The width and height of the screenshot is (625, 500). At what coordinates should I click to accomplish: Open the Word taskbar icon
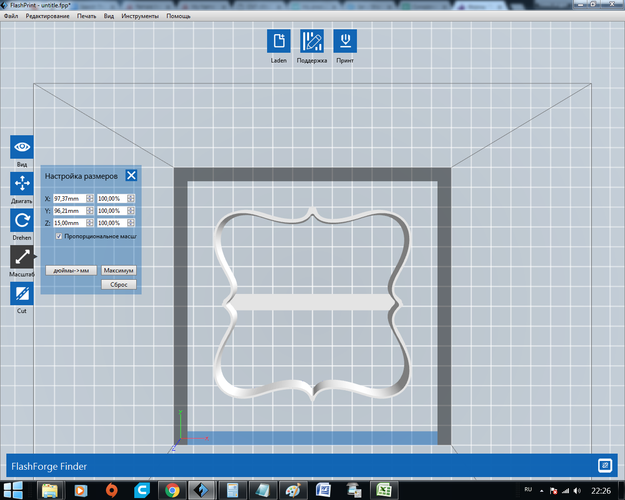point(323,490)
